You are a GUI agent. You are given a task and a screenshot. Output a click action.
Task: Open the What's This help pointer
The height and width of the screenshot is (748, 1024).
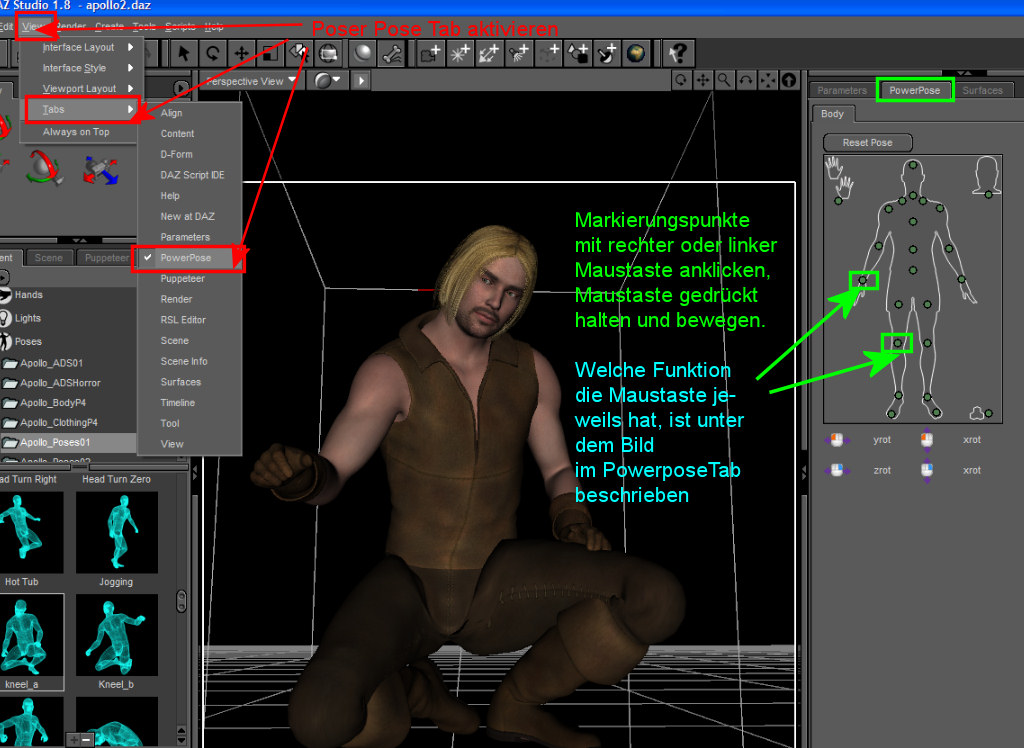click(679, 54)
